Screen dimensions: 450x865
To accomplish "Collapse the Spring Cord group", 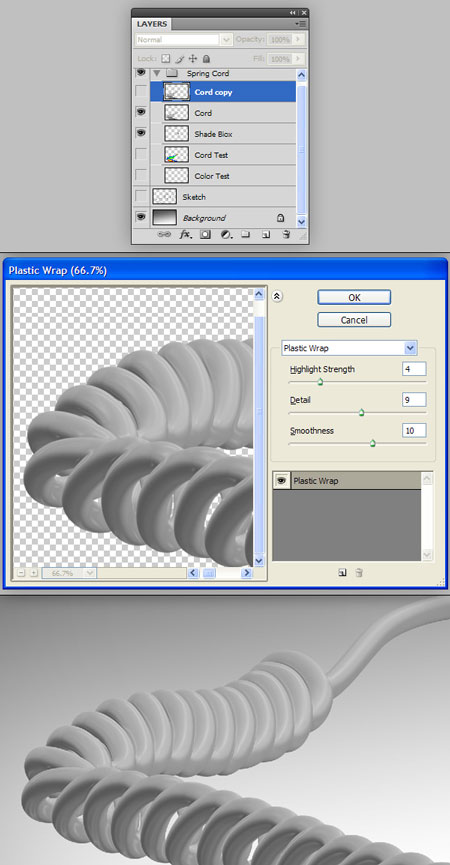I will 156,73.
